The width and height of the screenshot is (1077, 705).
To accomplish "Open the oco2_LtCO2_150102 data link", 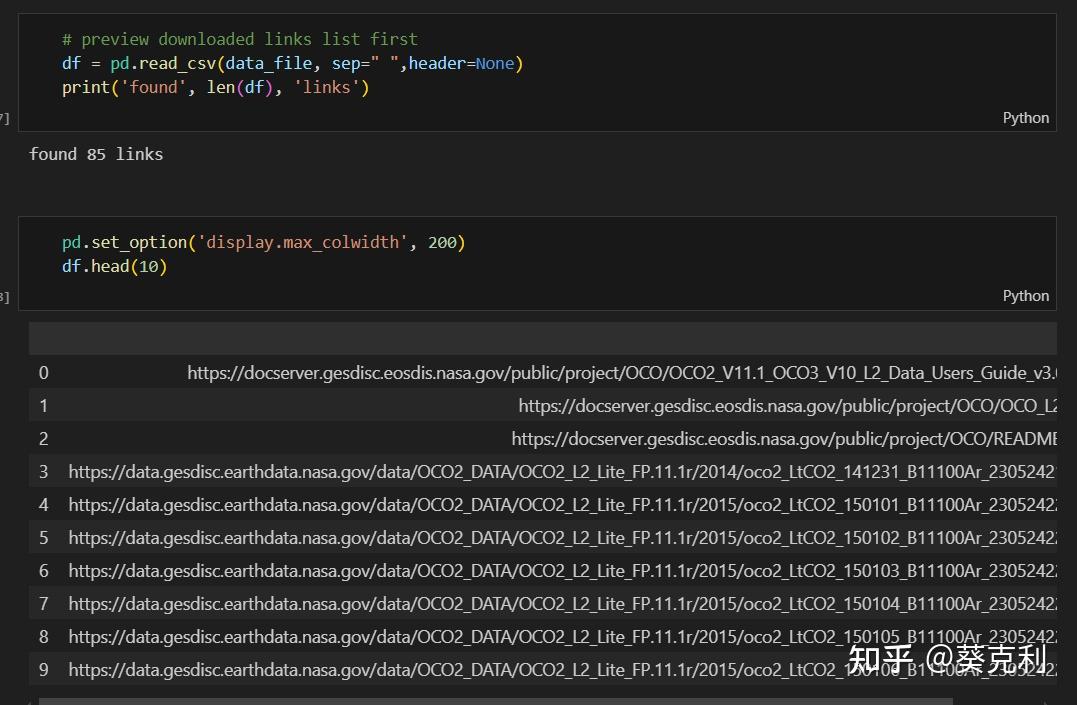I will (x=560, y=537).
